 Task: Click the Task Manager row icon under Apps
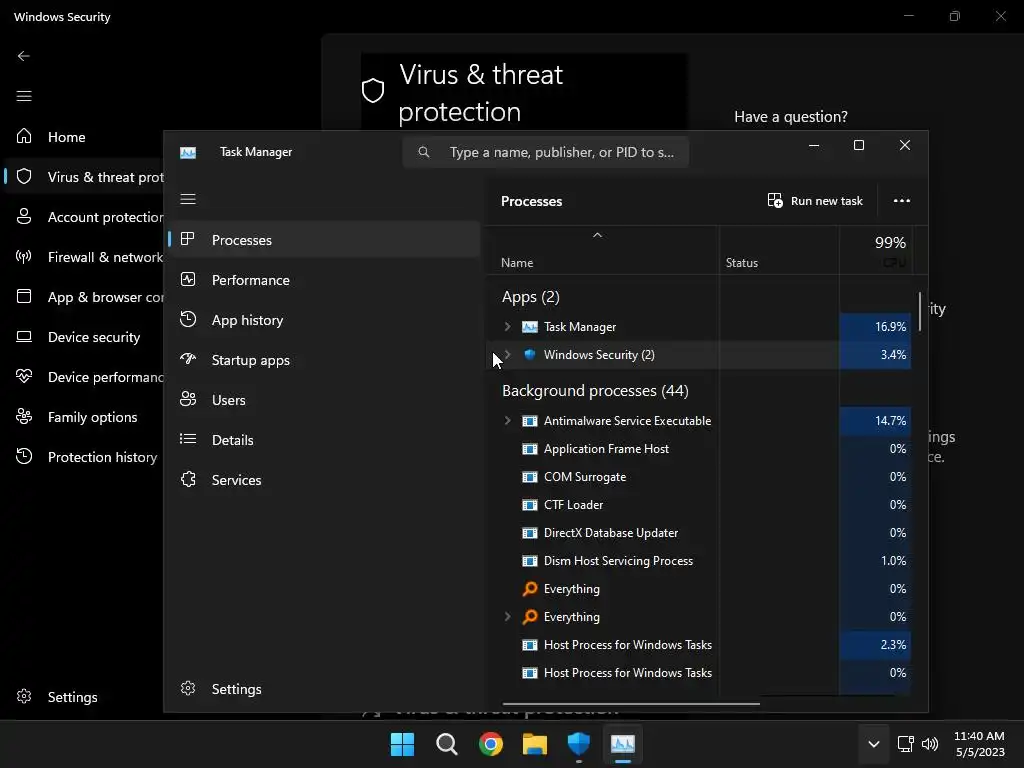[530, 327]
